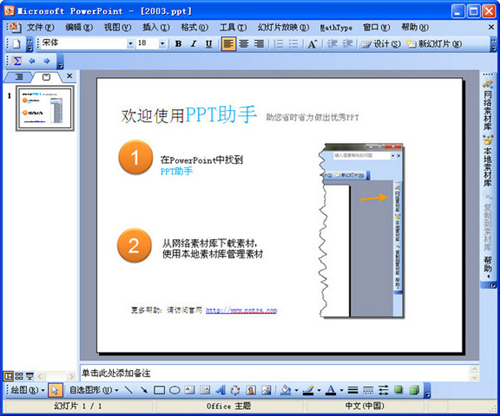Switch to Slide Sorter view icon
This screenshot has width=500, height=416.
(x=19, y=376)
